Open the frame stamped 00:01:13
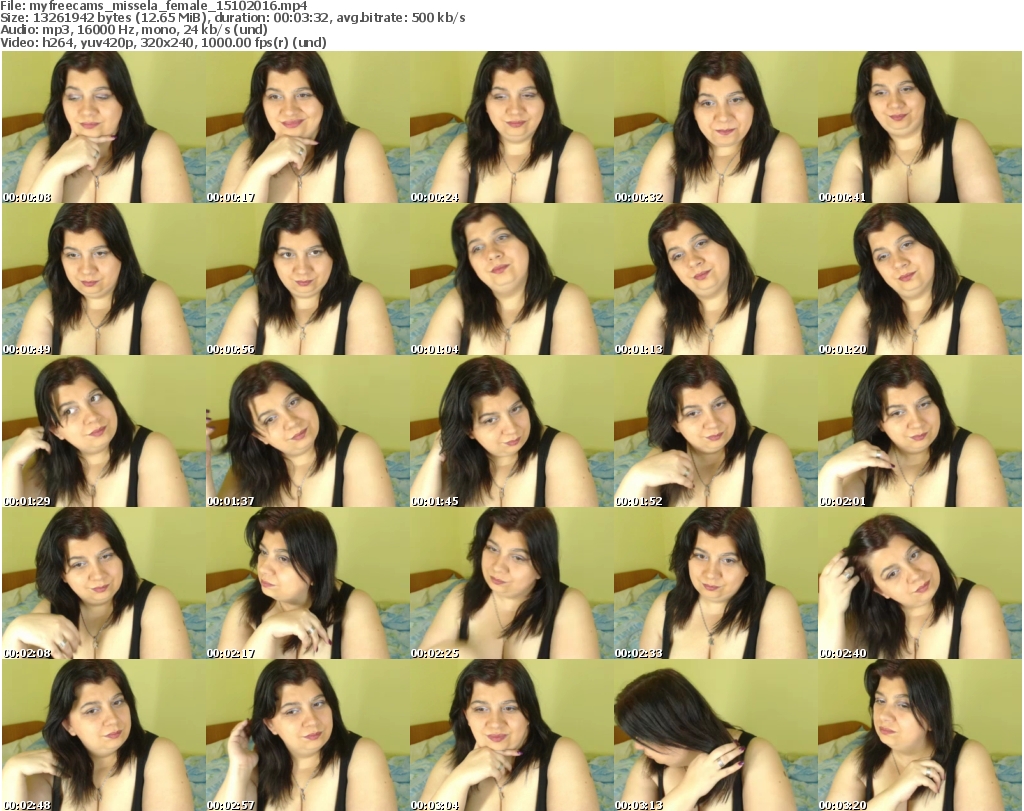Screen dimensions: 1024x811 pos(715,279)
